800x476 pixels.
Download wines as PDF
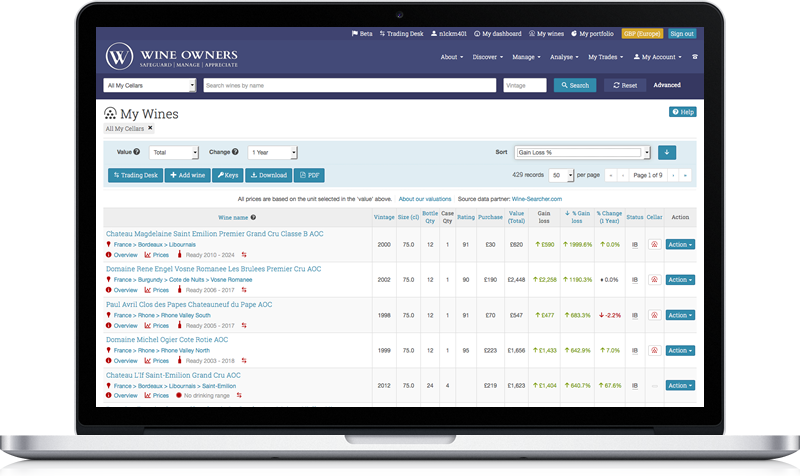coord(308,175)
